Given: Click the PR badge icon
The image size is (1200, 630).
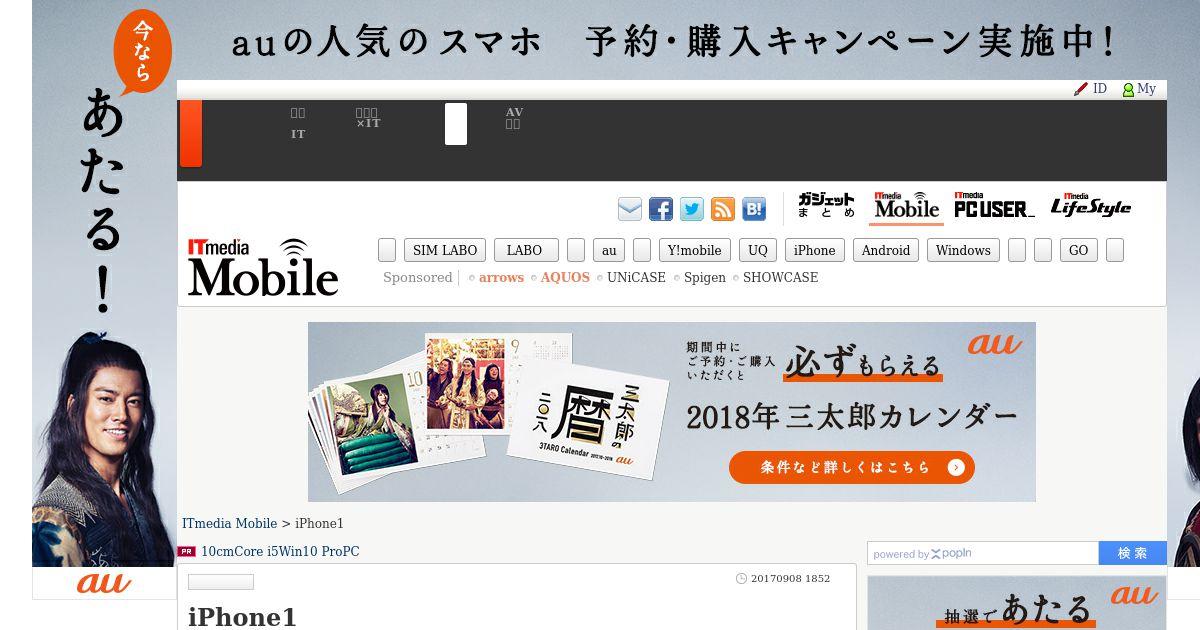Looking at the screenshot, I should [186, 551].
